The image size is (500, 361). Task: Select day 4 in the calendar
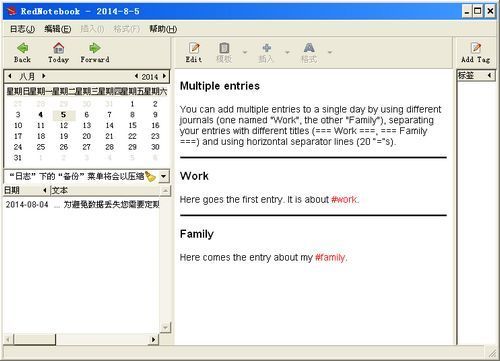(41, 115)
